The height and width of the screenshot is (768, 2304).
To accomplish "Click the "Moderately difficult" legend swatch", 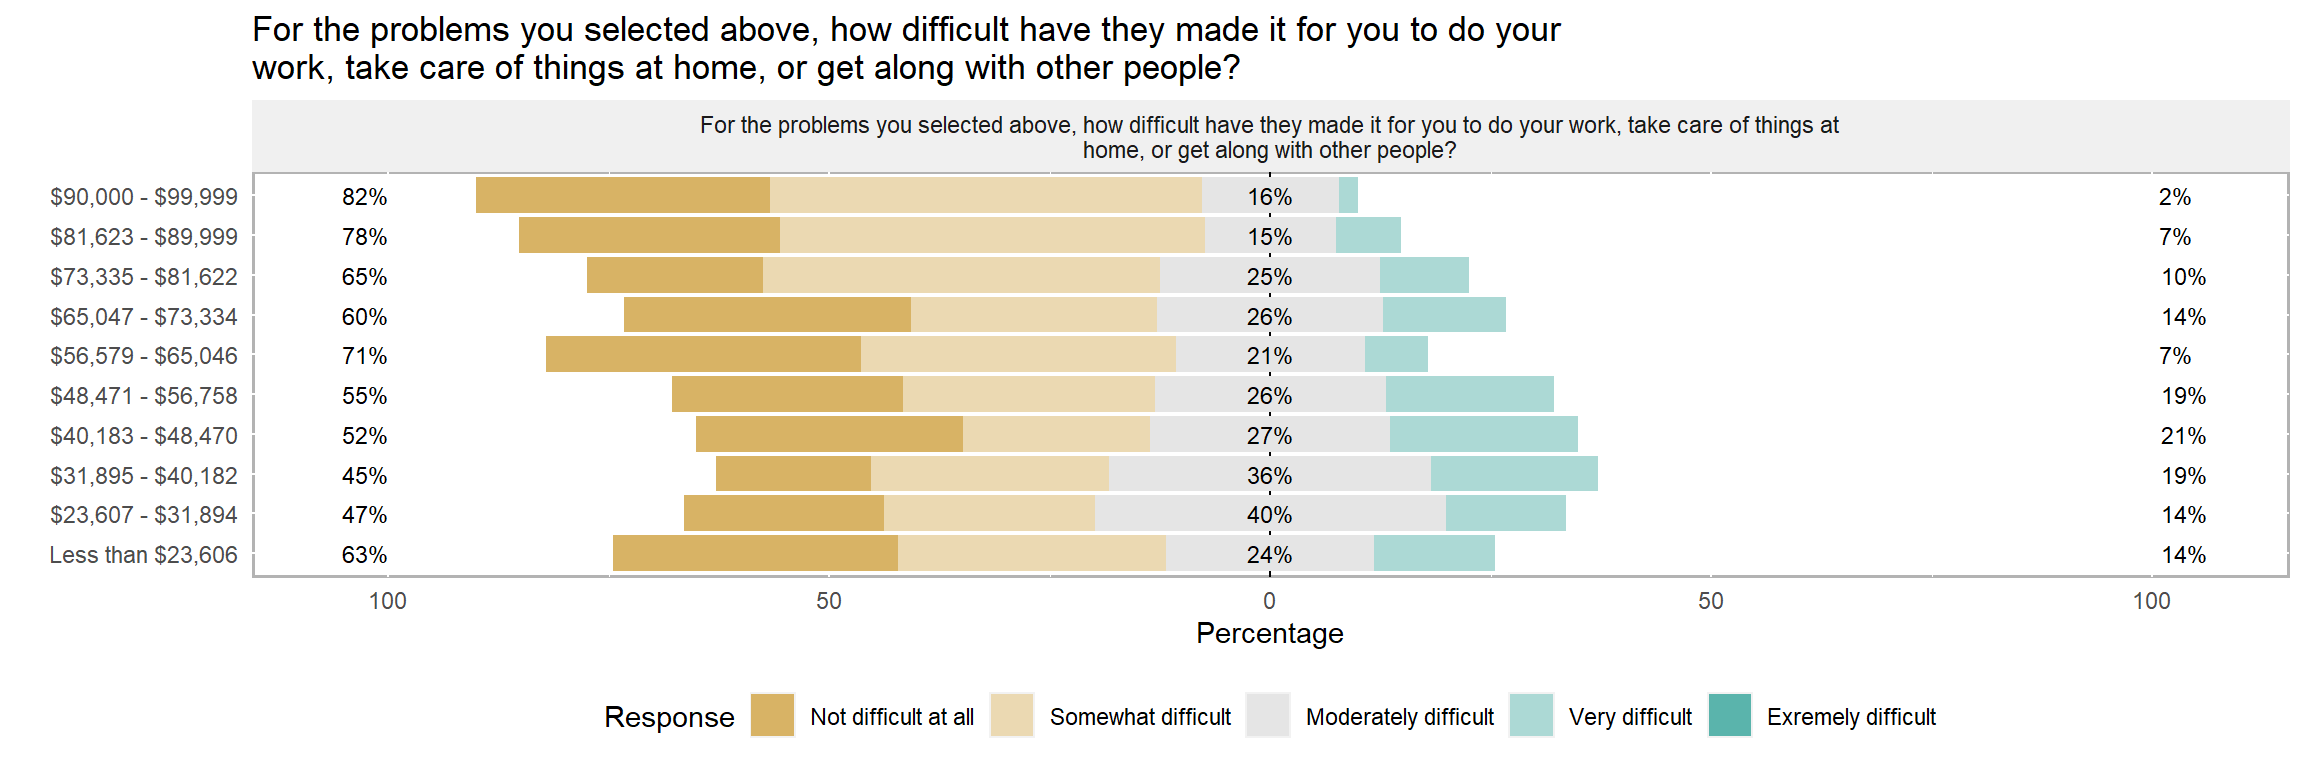I will click(x=1268, y=715).
